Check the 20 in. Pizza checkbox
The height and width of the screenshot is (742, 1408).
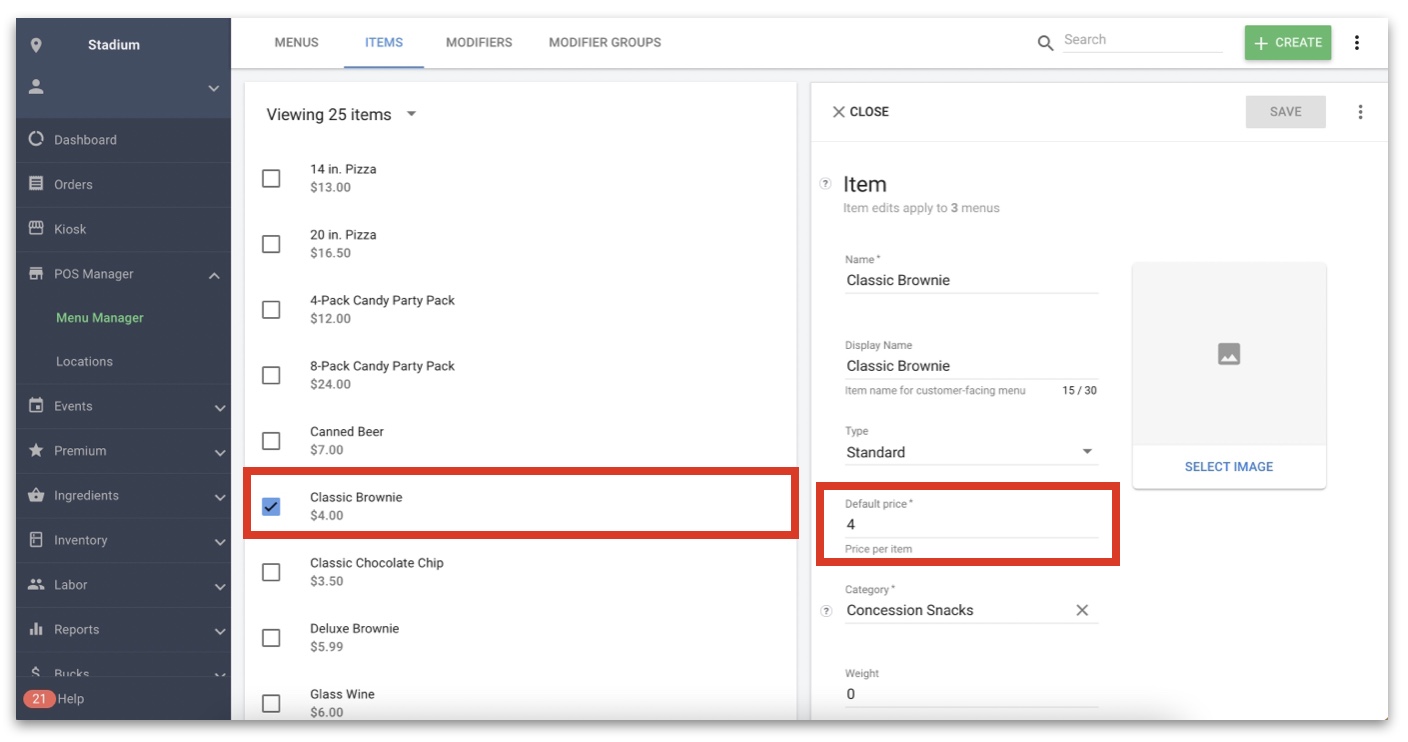coord(271,244)
